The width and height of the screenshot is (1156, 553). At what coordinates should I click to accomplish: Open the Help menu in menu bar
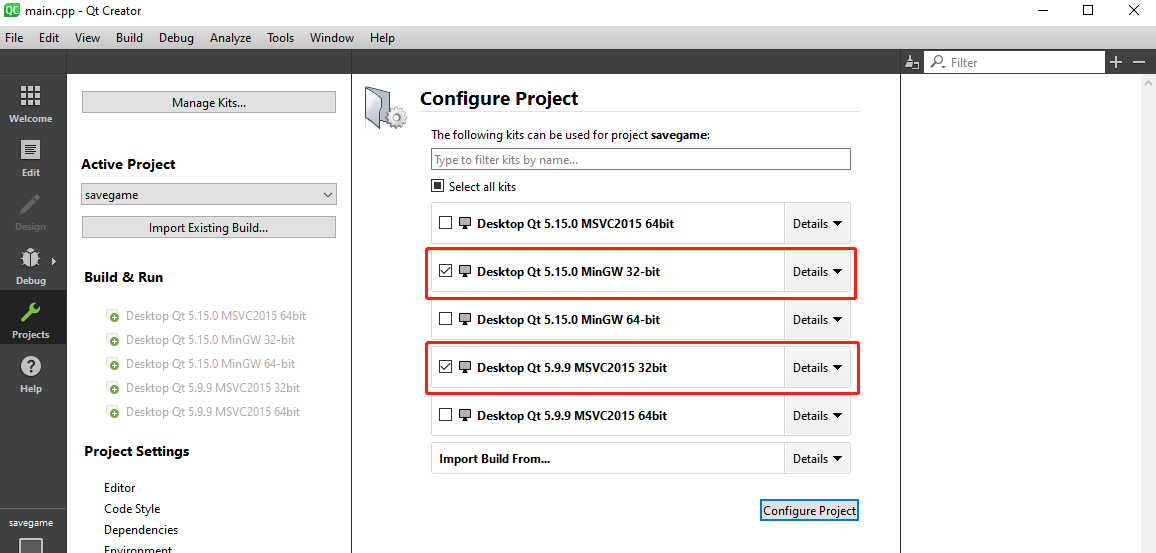(382, 38)
